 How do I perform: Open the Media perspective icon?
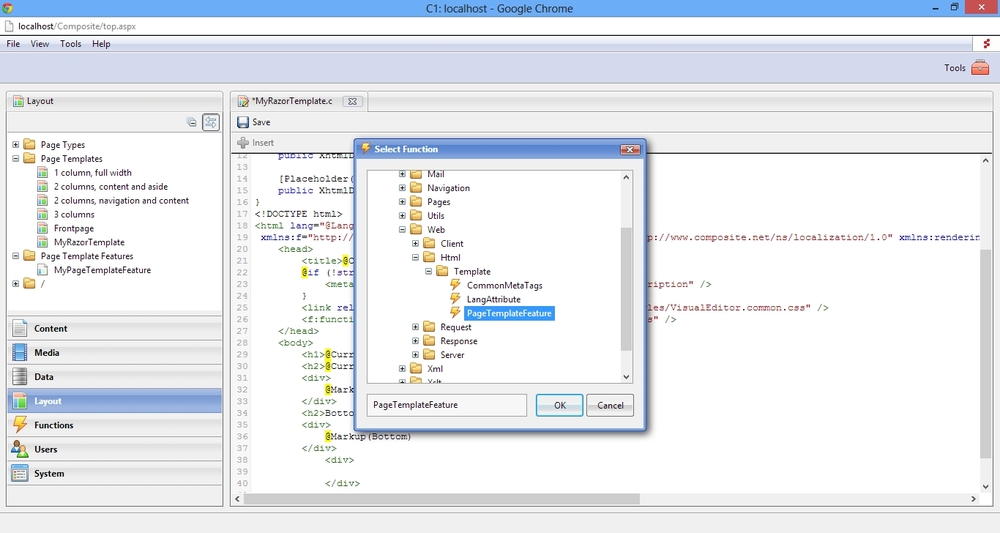(19, 353)
